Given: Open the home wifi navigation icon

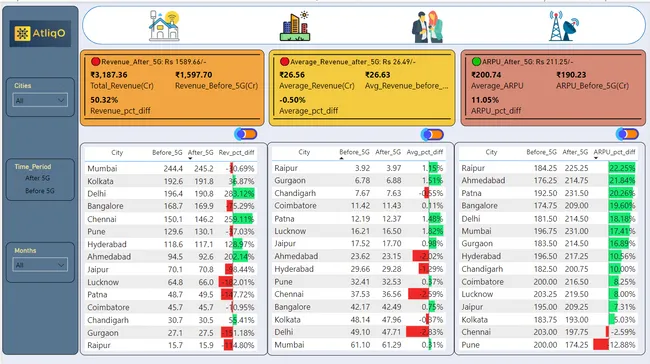Looking at the screenshot, I should pos(164,26).
